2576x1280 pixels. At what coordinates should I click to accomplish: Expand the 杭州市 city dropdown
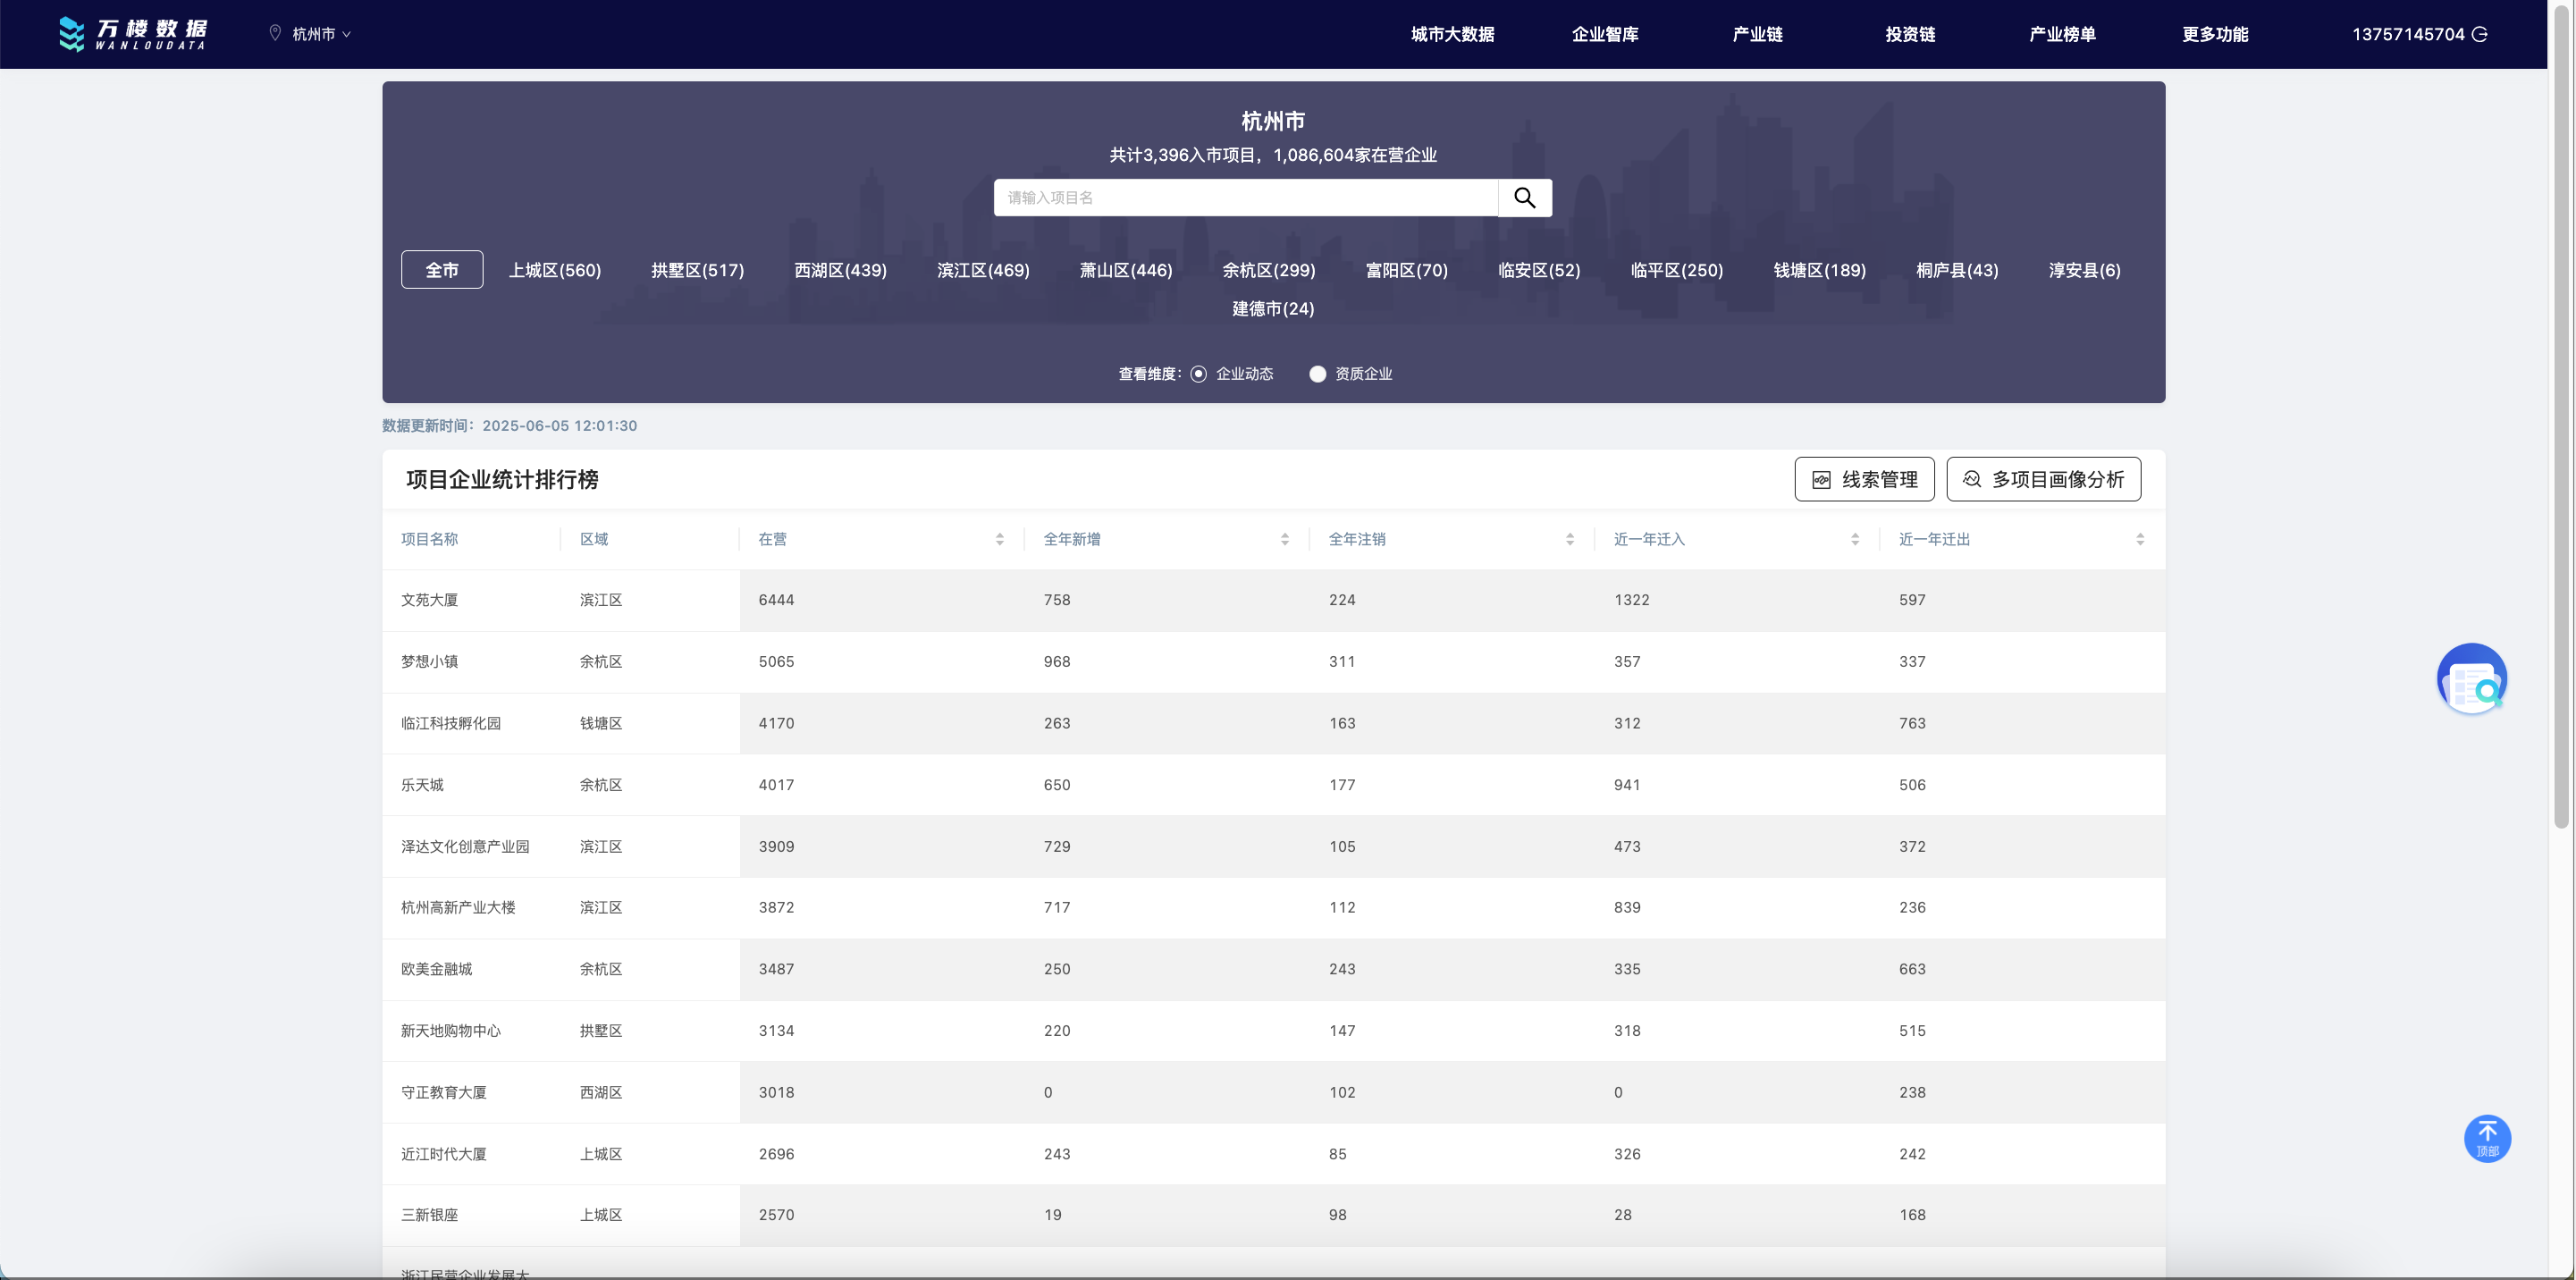[x=321, y=34]
